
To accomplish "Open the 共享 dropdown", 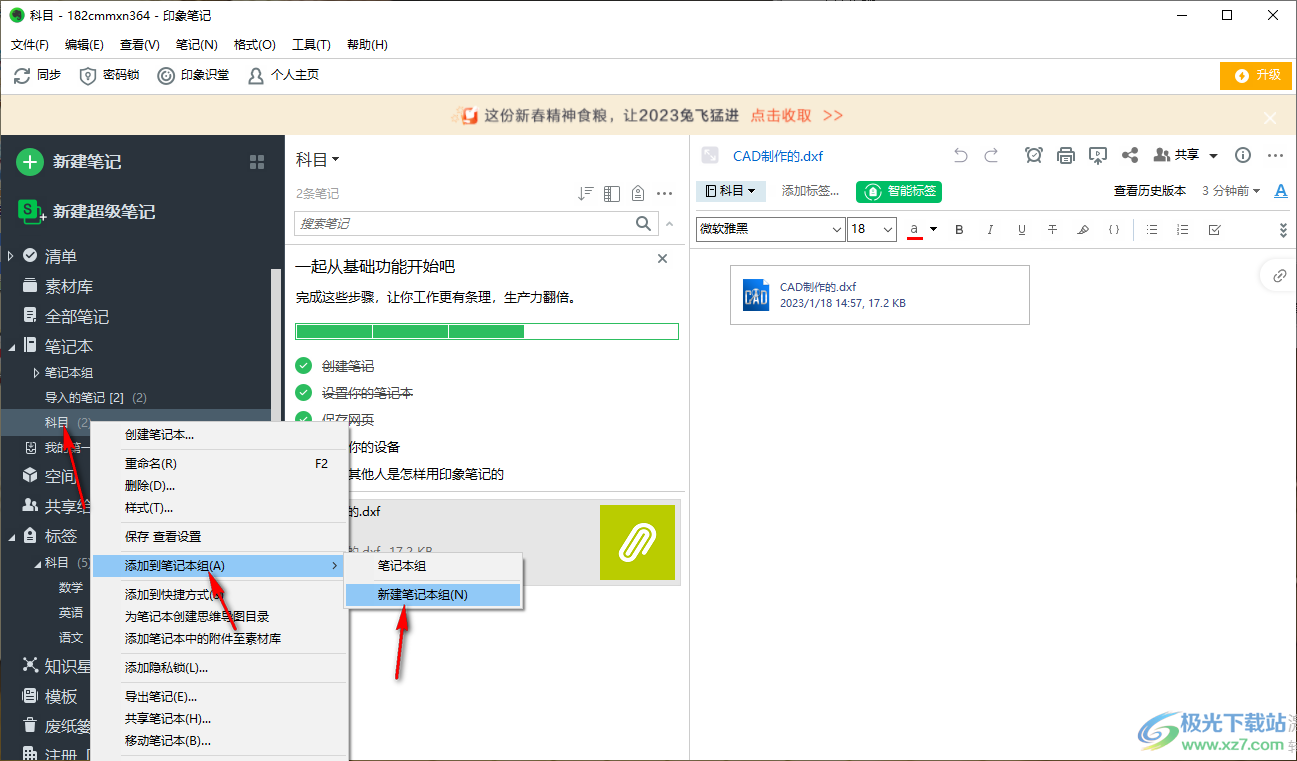I will 1186,155.
